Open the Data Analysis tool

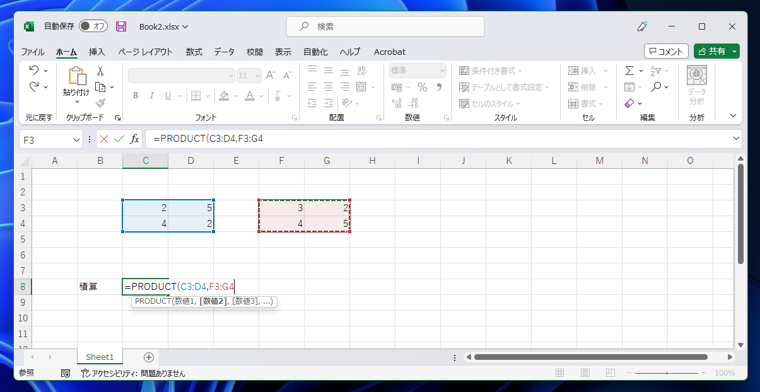697,86
